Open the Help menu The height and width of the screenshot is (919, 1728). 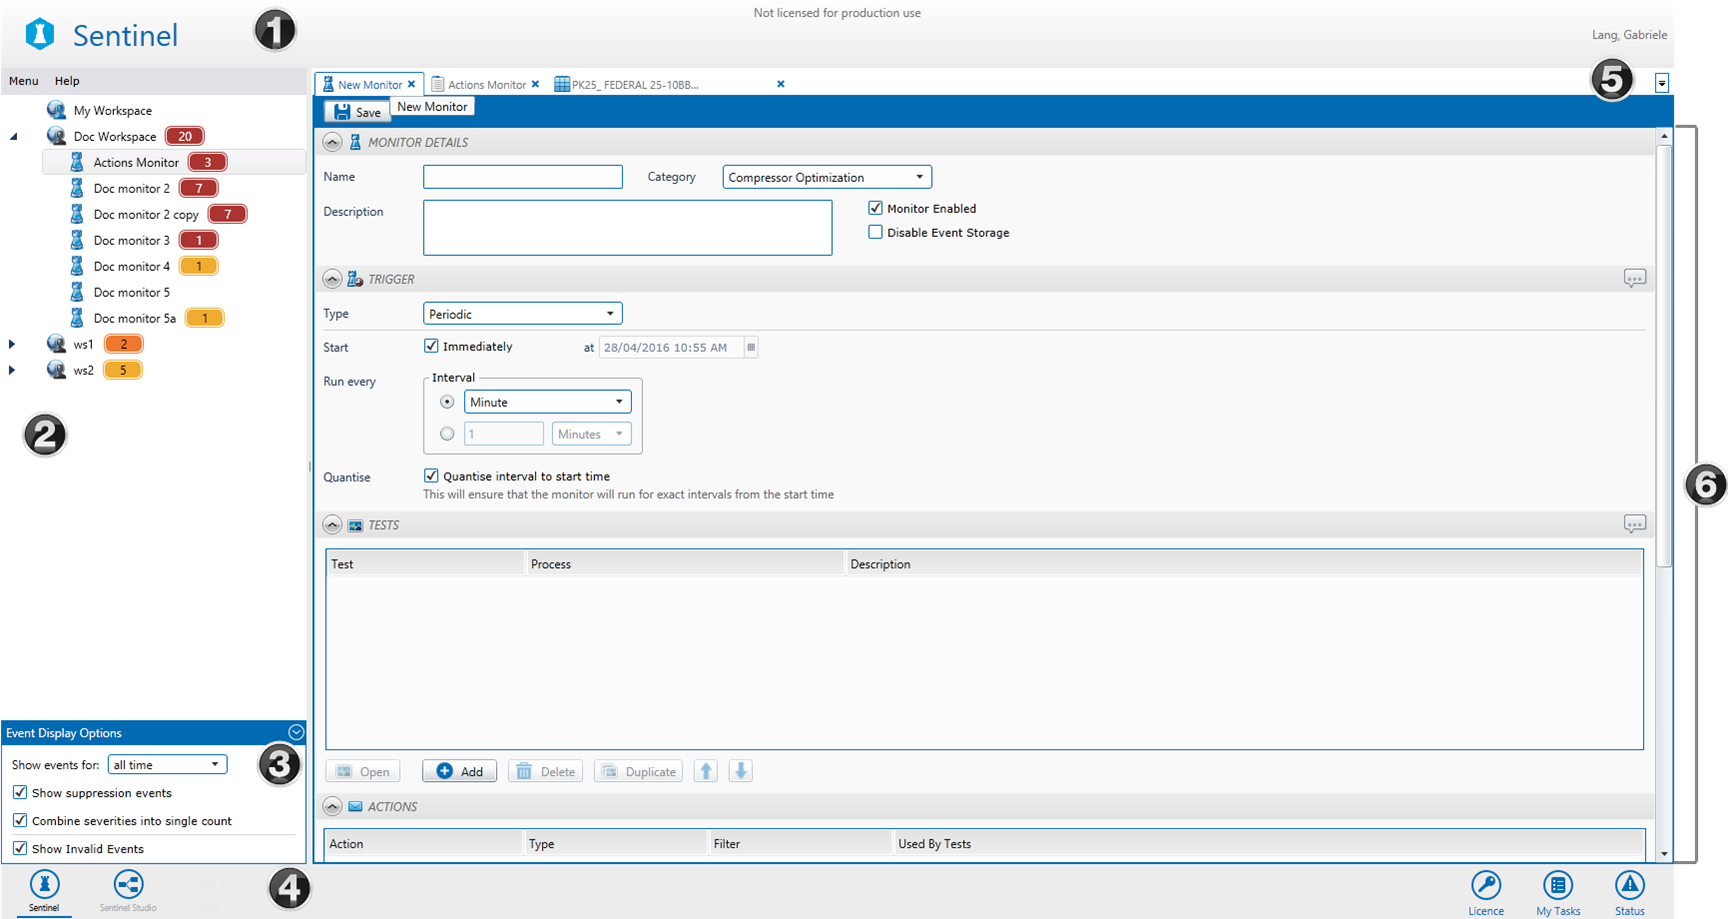pos(67,81)
